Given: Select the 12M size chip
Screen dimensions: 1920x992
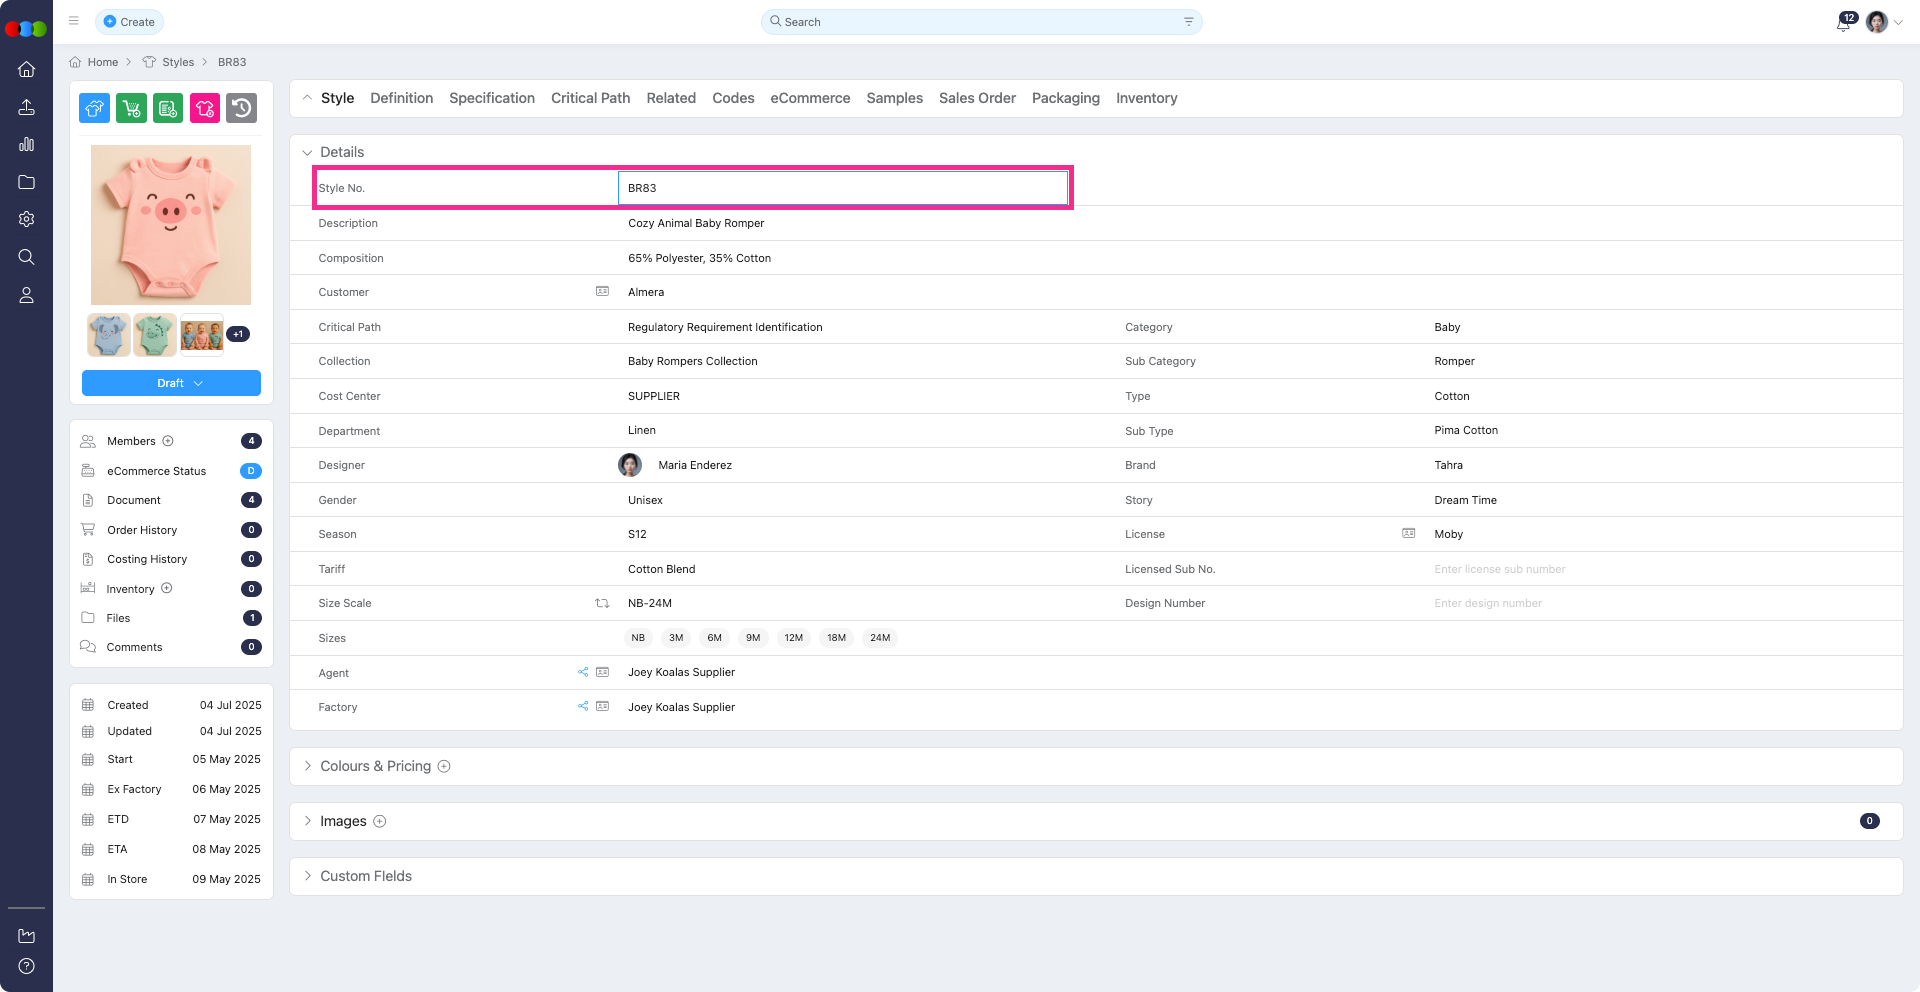Looking at the screenshot, I should pos(793,638).
